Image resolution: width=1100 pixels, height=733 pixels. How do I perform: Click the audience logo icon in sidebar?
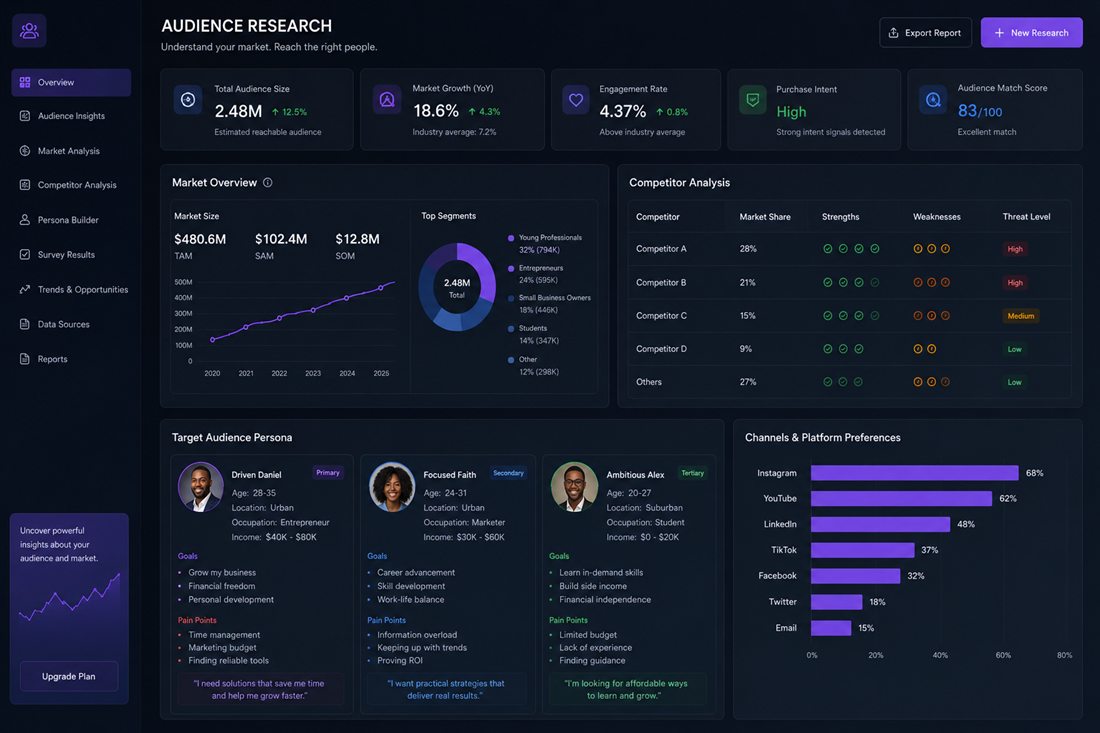pos(29,31)
